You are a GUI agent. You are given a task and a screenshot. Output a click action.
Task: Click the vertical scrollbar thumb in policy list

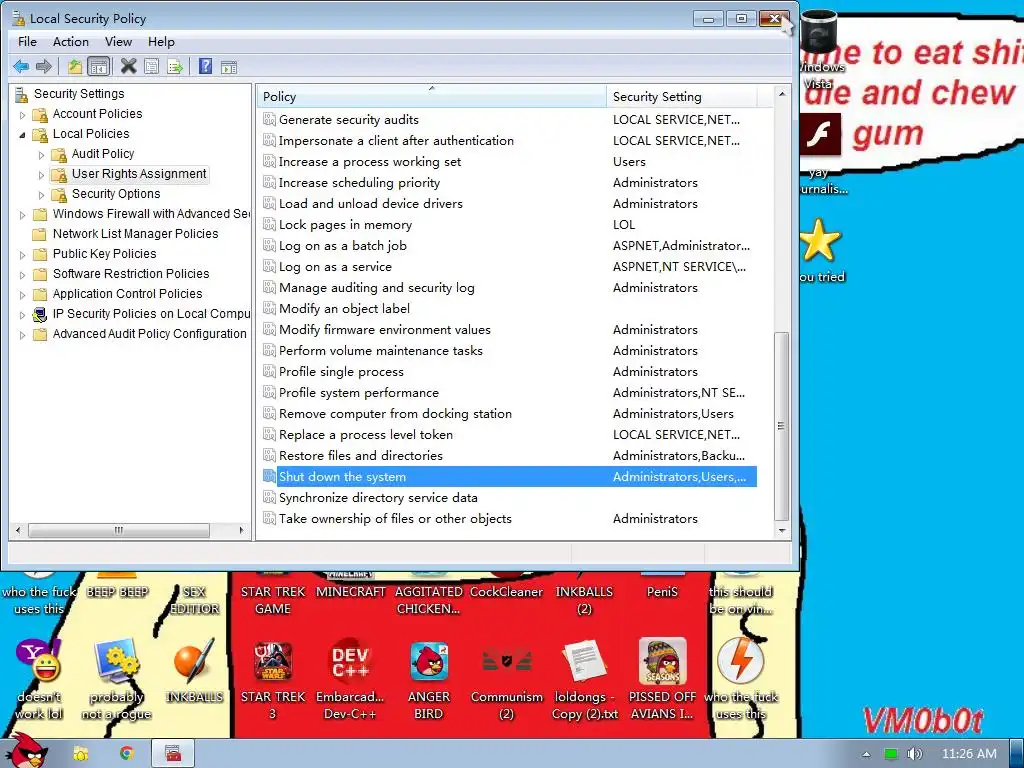tap(781, 426)
